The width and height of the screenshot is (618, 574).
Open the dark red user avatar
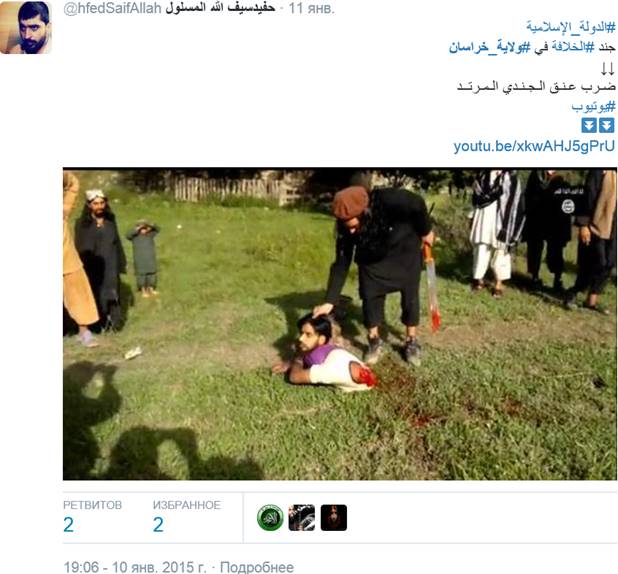click(334, 518)
